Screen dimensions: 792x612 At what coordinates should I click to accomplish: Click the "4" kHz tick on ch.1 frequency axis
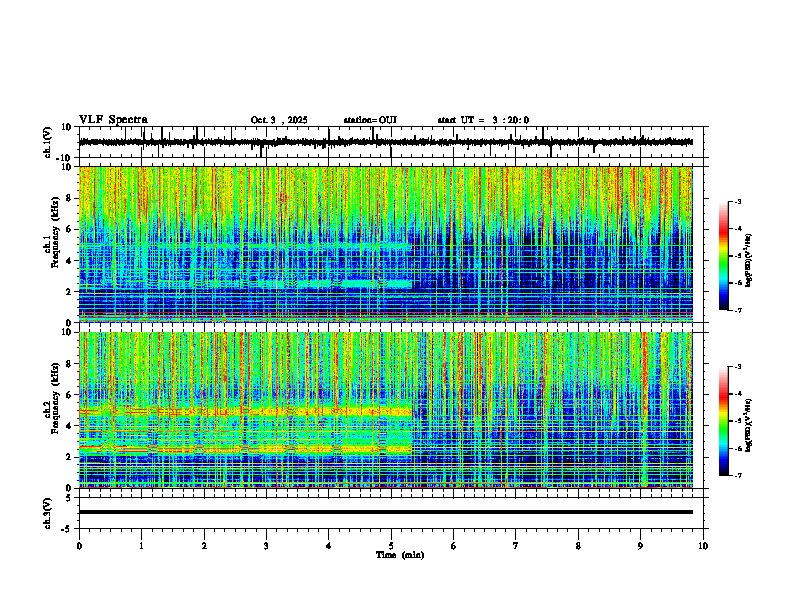tap(69, 261)
